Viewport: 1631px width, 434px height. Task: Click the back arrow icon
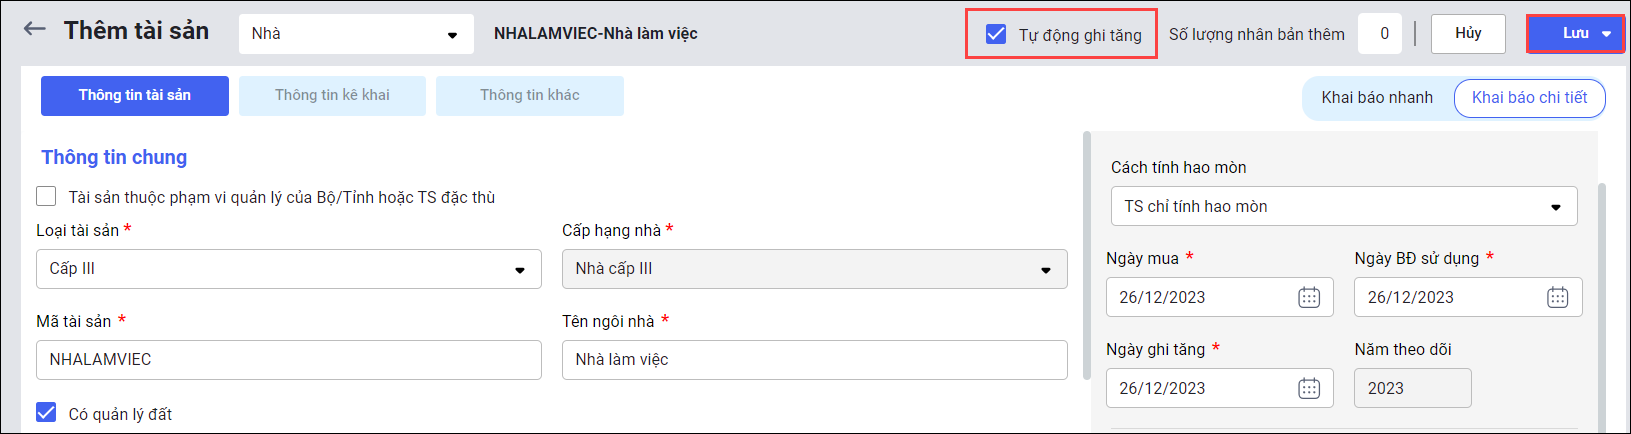point(35,29)
